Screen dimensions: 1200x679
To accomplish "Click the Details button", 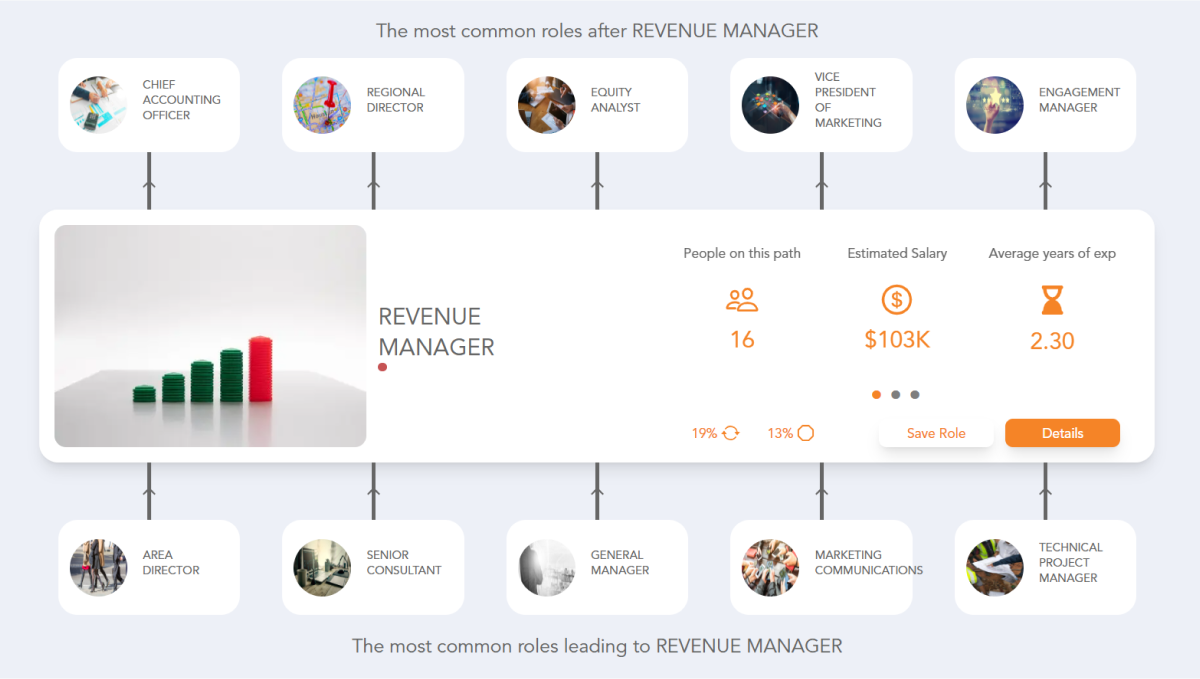I will point(1062,433).
